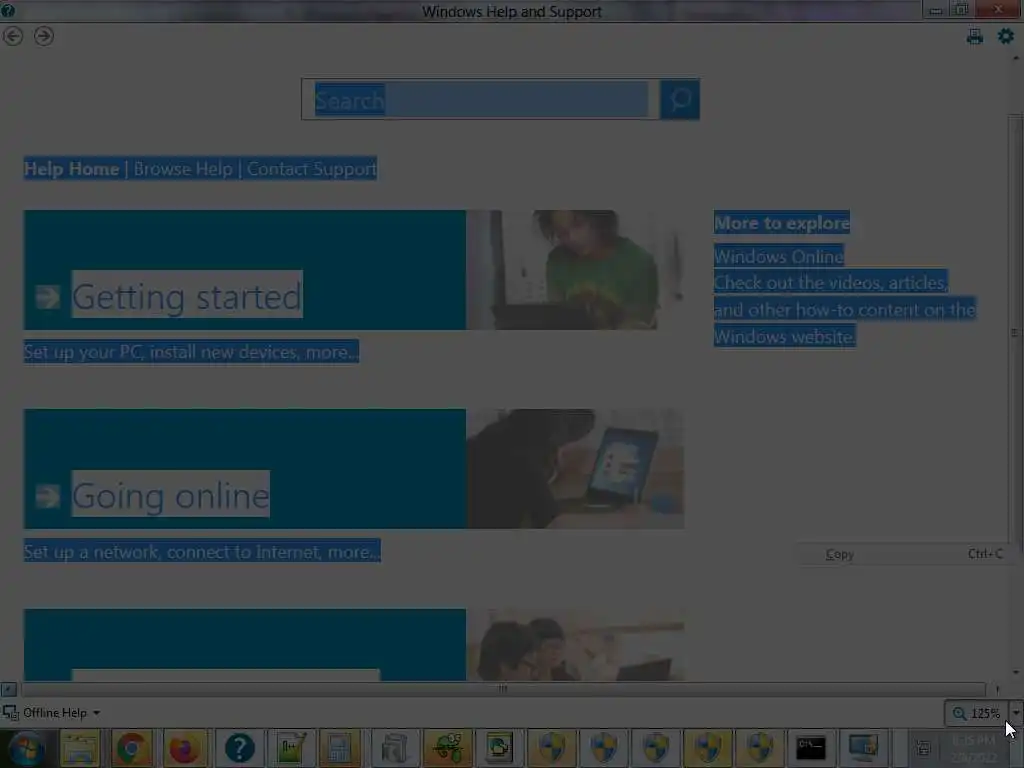Launch Google Chrome from the taskbar
The image size is (1024, 768).
click(x=131, y=748)
